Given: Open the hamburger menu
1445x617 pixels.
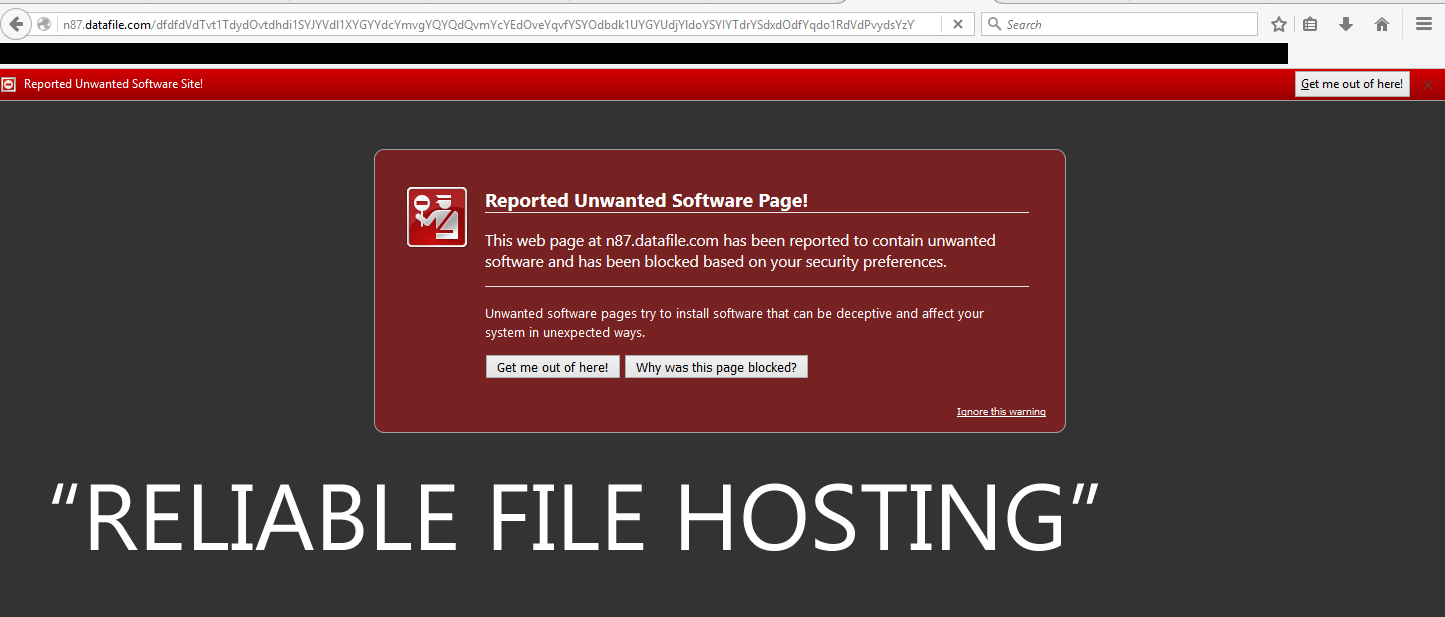Looking at the screenshot, I should pyautogui.click(x=1424, y=24).
